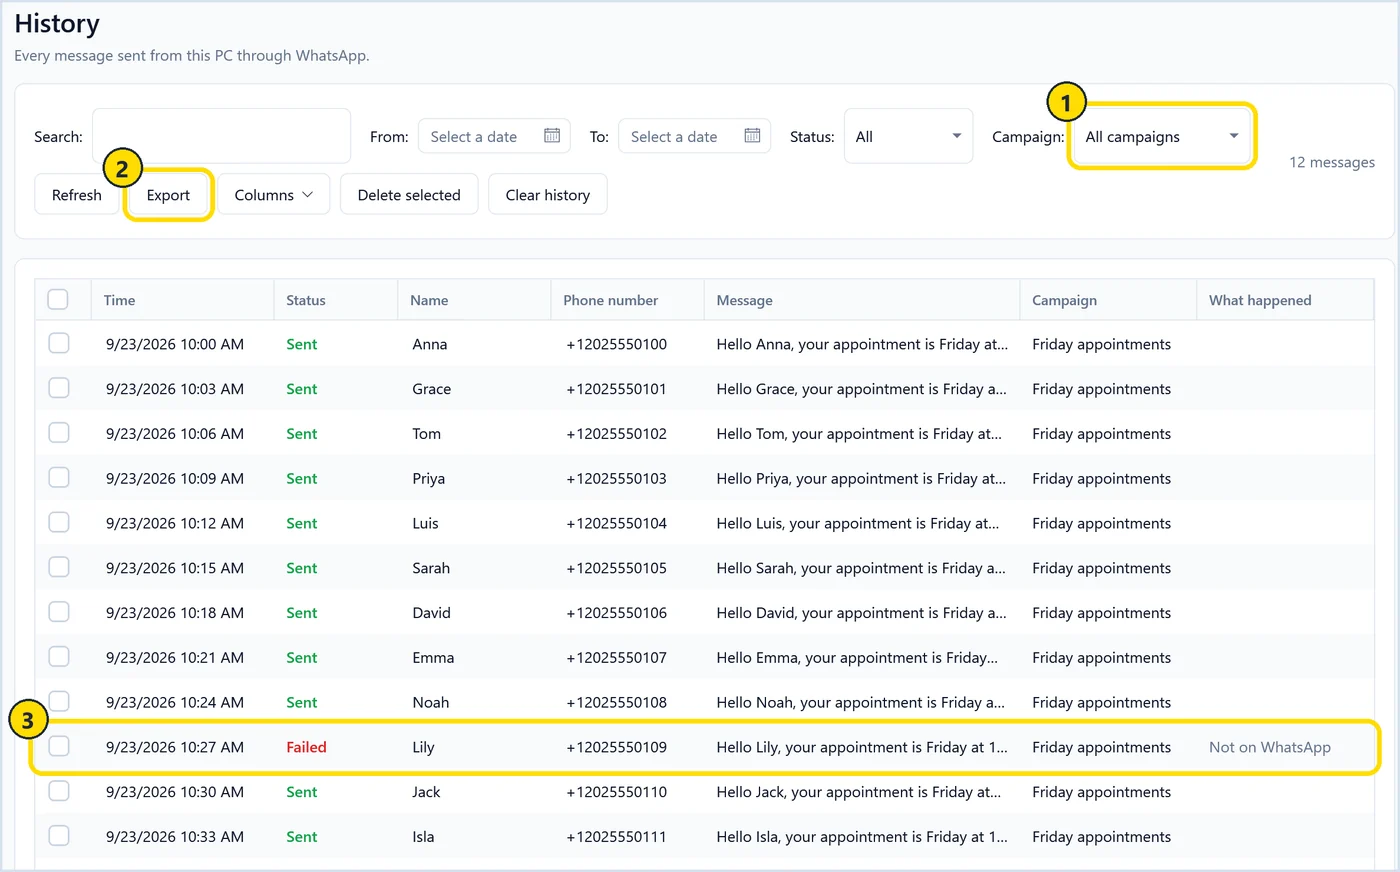Viewport: 1400px width, 872px height.
Task: Click the name Priya in the table
Action: (429, 479)
